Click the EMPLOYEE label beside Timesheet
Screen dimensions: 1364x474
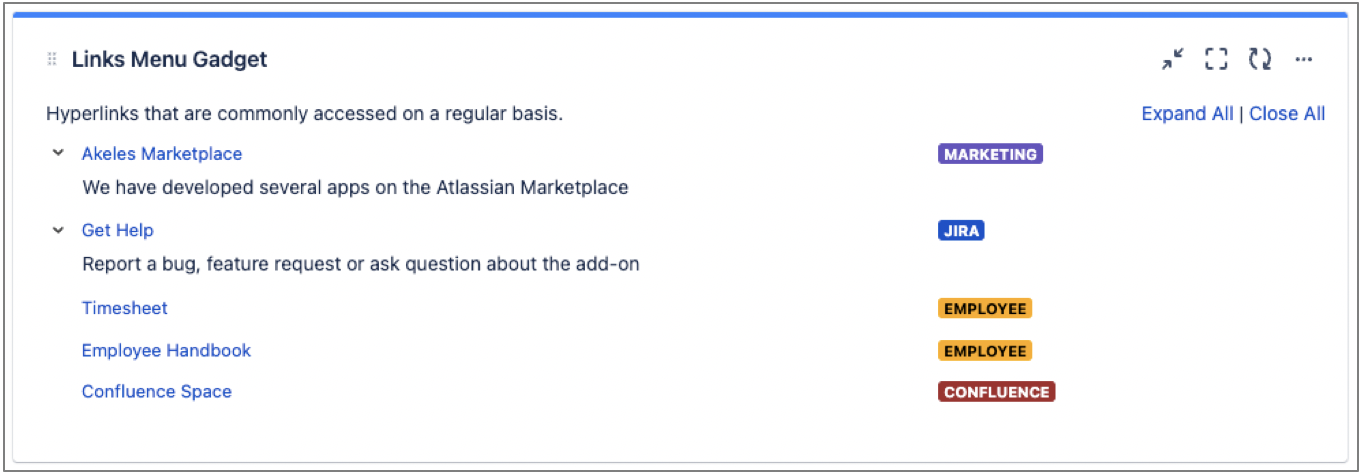point(985,308)
